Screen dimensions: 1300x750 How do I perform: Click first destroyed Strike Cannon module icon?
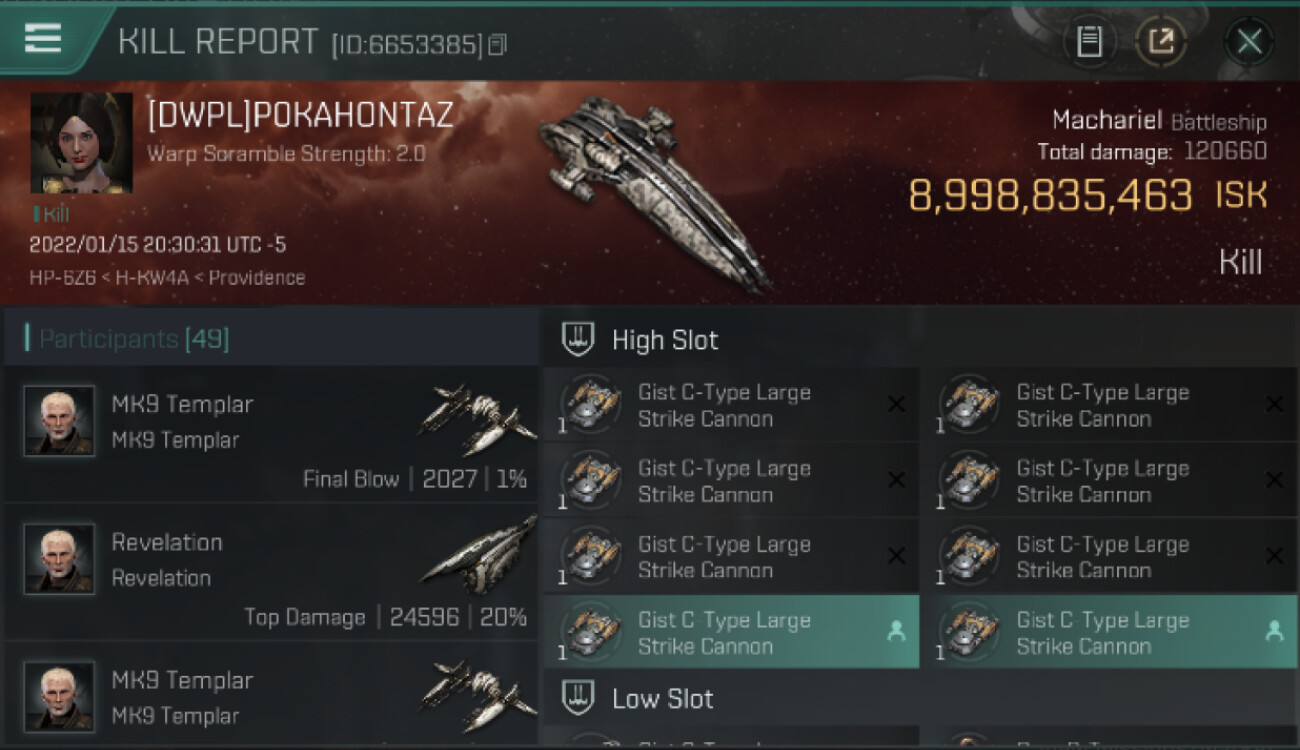(x=590, y=404)
